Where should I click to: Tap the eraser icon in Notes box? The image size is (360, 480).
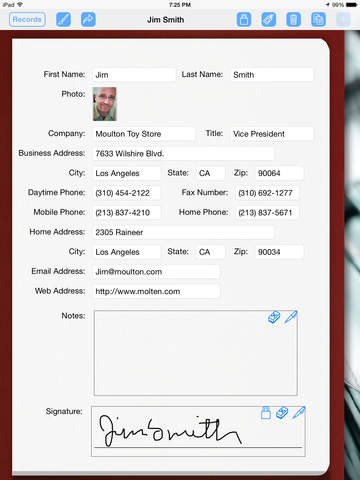tap(274, 317)
